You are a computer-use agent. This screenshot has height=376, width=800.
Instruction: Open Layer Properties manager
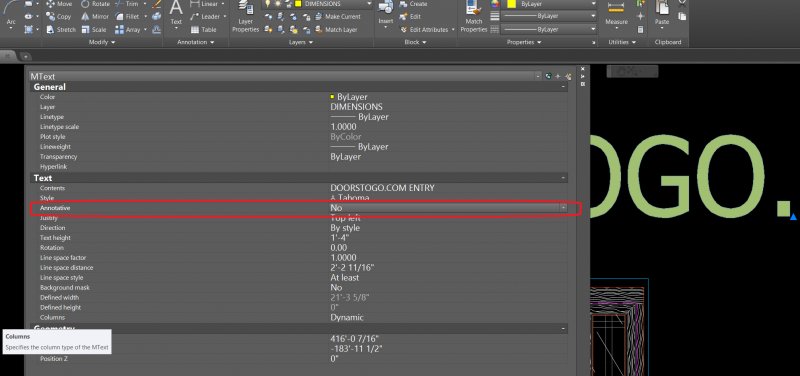click(x=245, y=18)
